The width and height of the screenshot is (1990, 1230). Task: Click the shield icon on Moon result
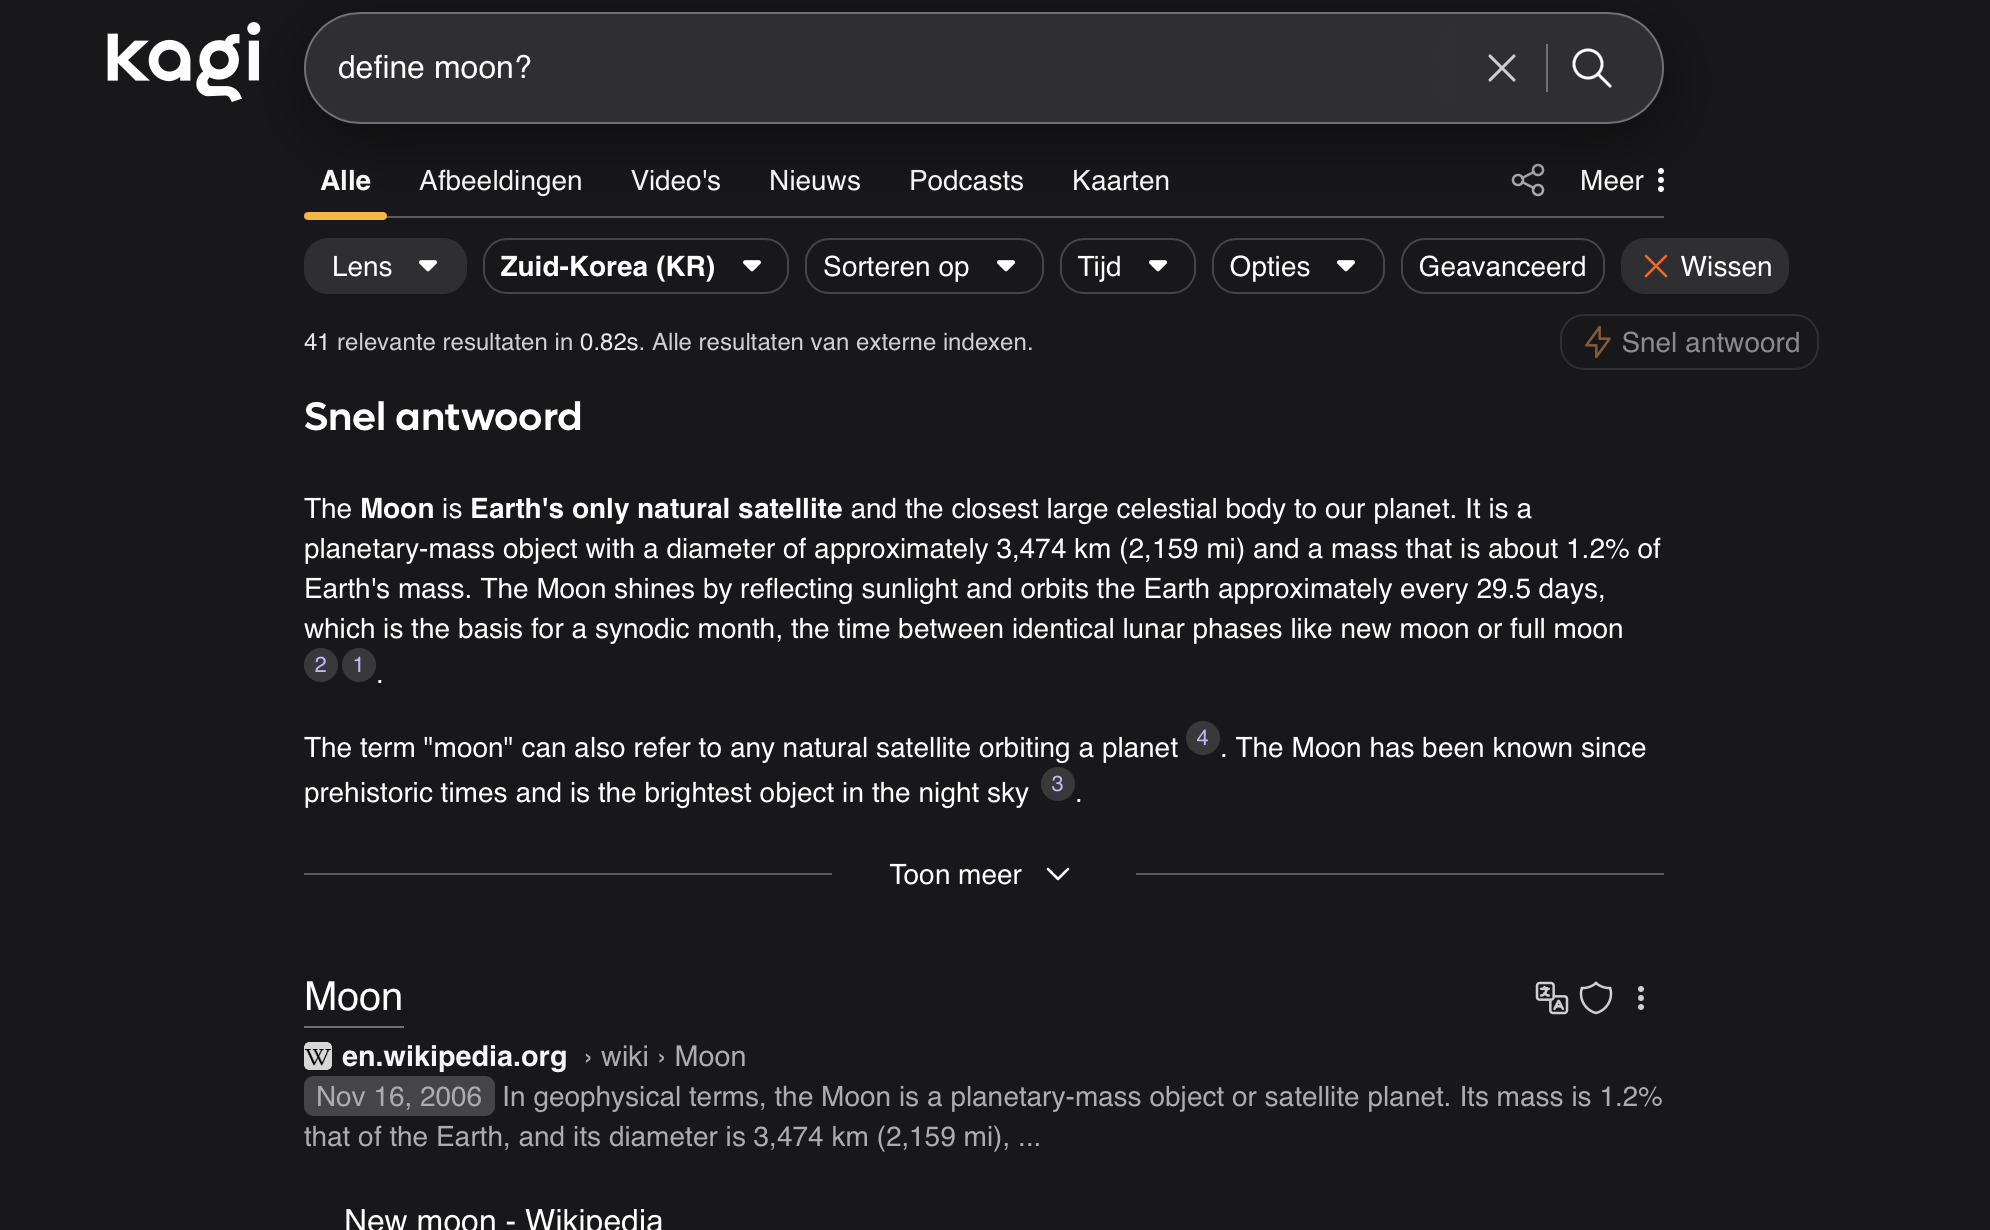(1595, 997)
